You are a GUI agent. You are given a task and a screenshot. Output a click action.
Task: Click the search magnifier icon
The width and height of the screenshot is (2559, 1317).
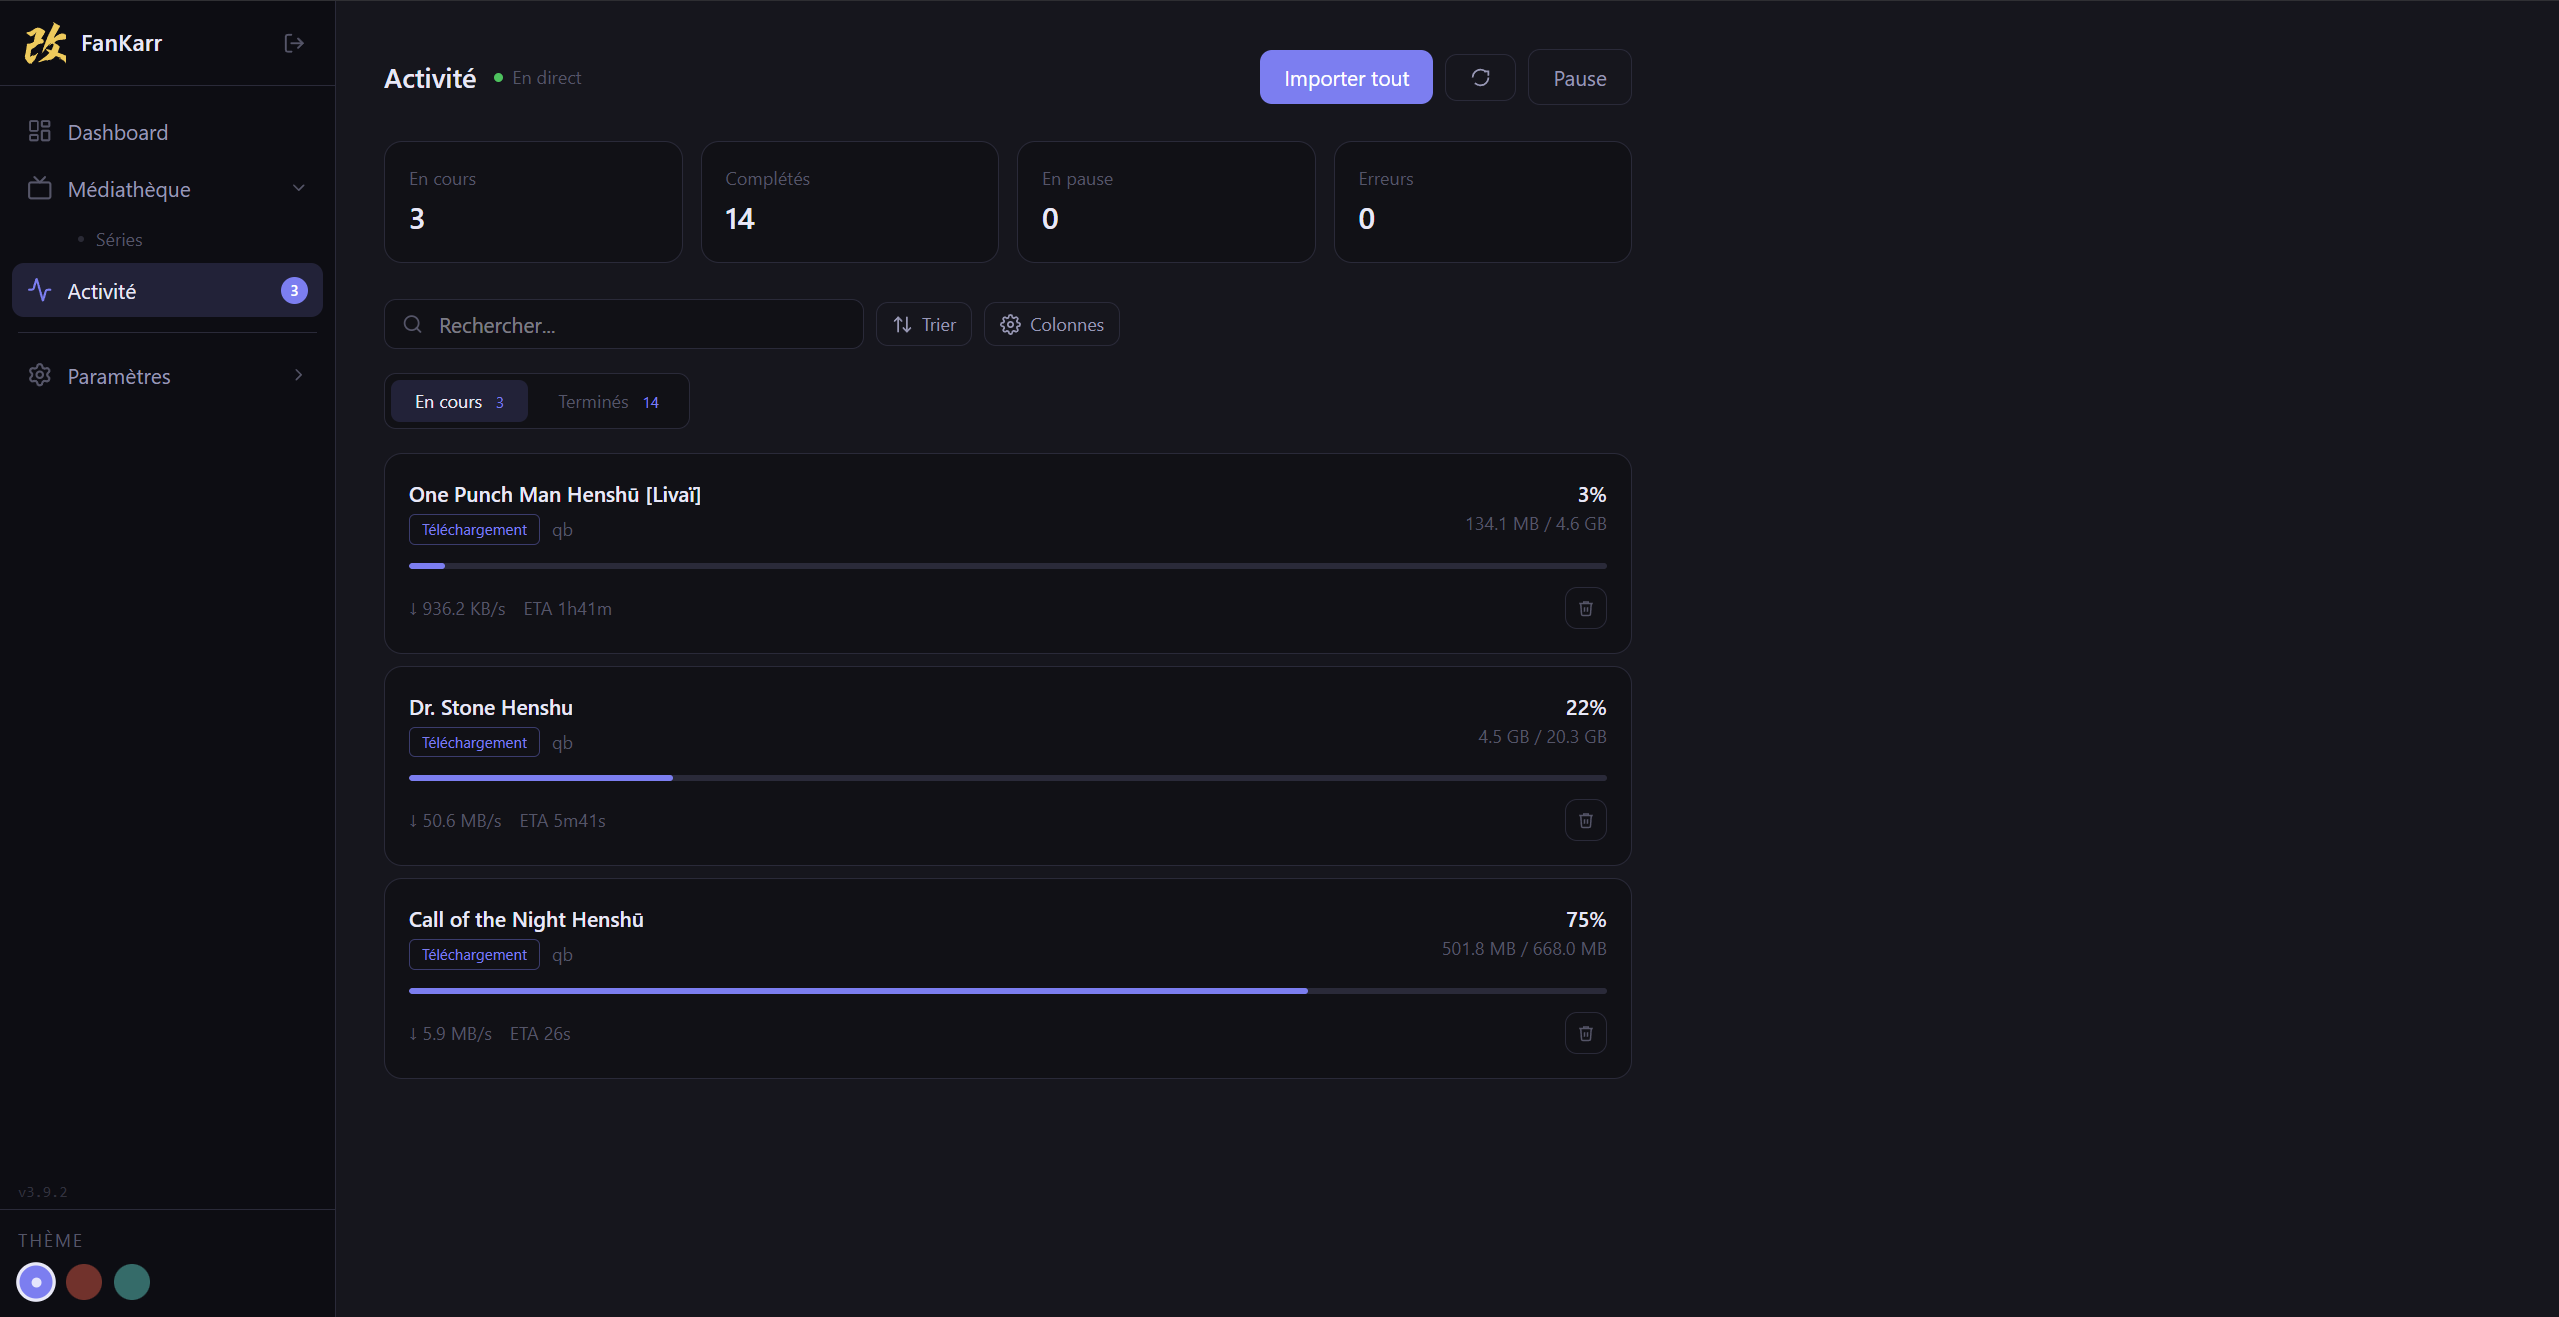click(412, 324)
